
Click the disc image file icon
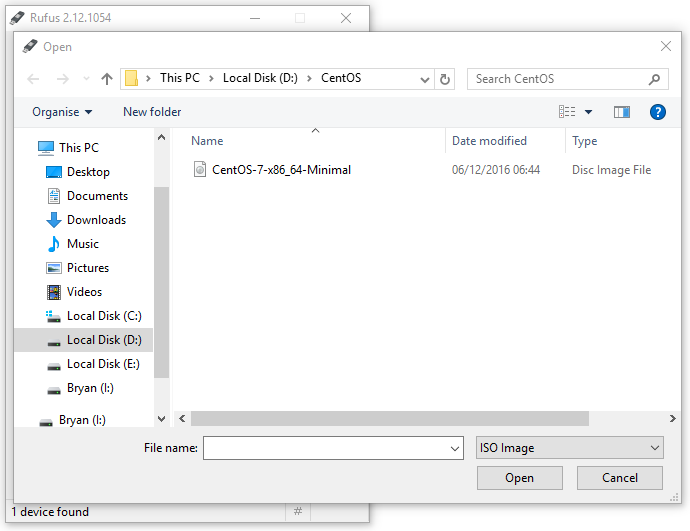(200, 169)
